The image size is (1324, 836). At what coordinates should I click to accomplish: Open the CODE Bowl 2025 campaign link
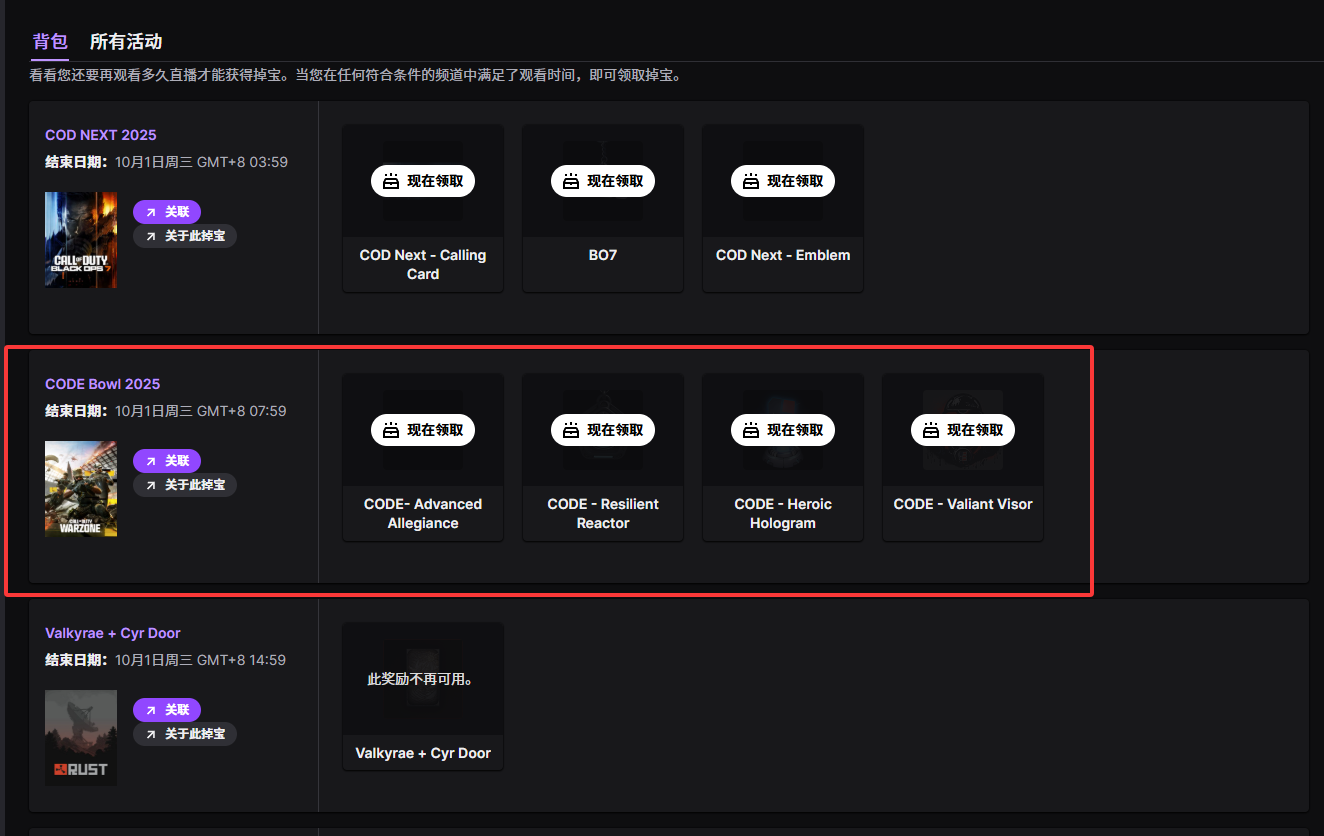point(103,384)
